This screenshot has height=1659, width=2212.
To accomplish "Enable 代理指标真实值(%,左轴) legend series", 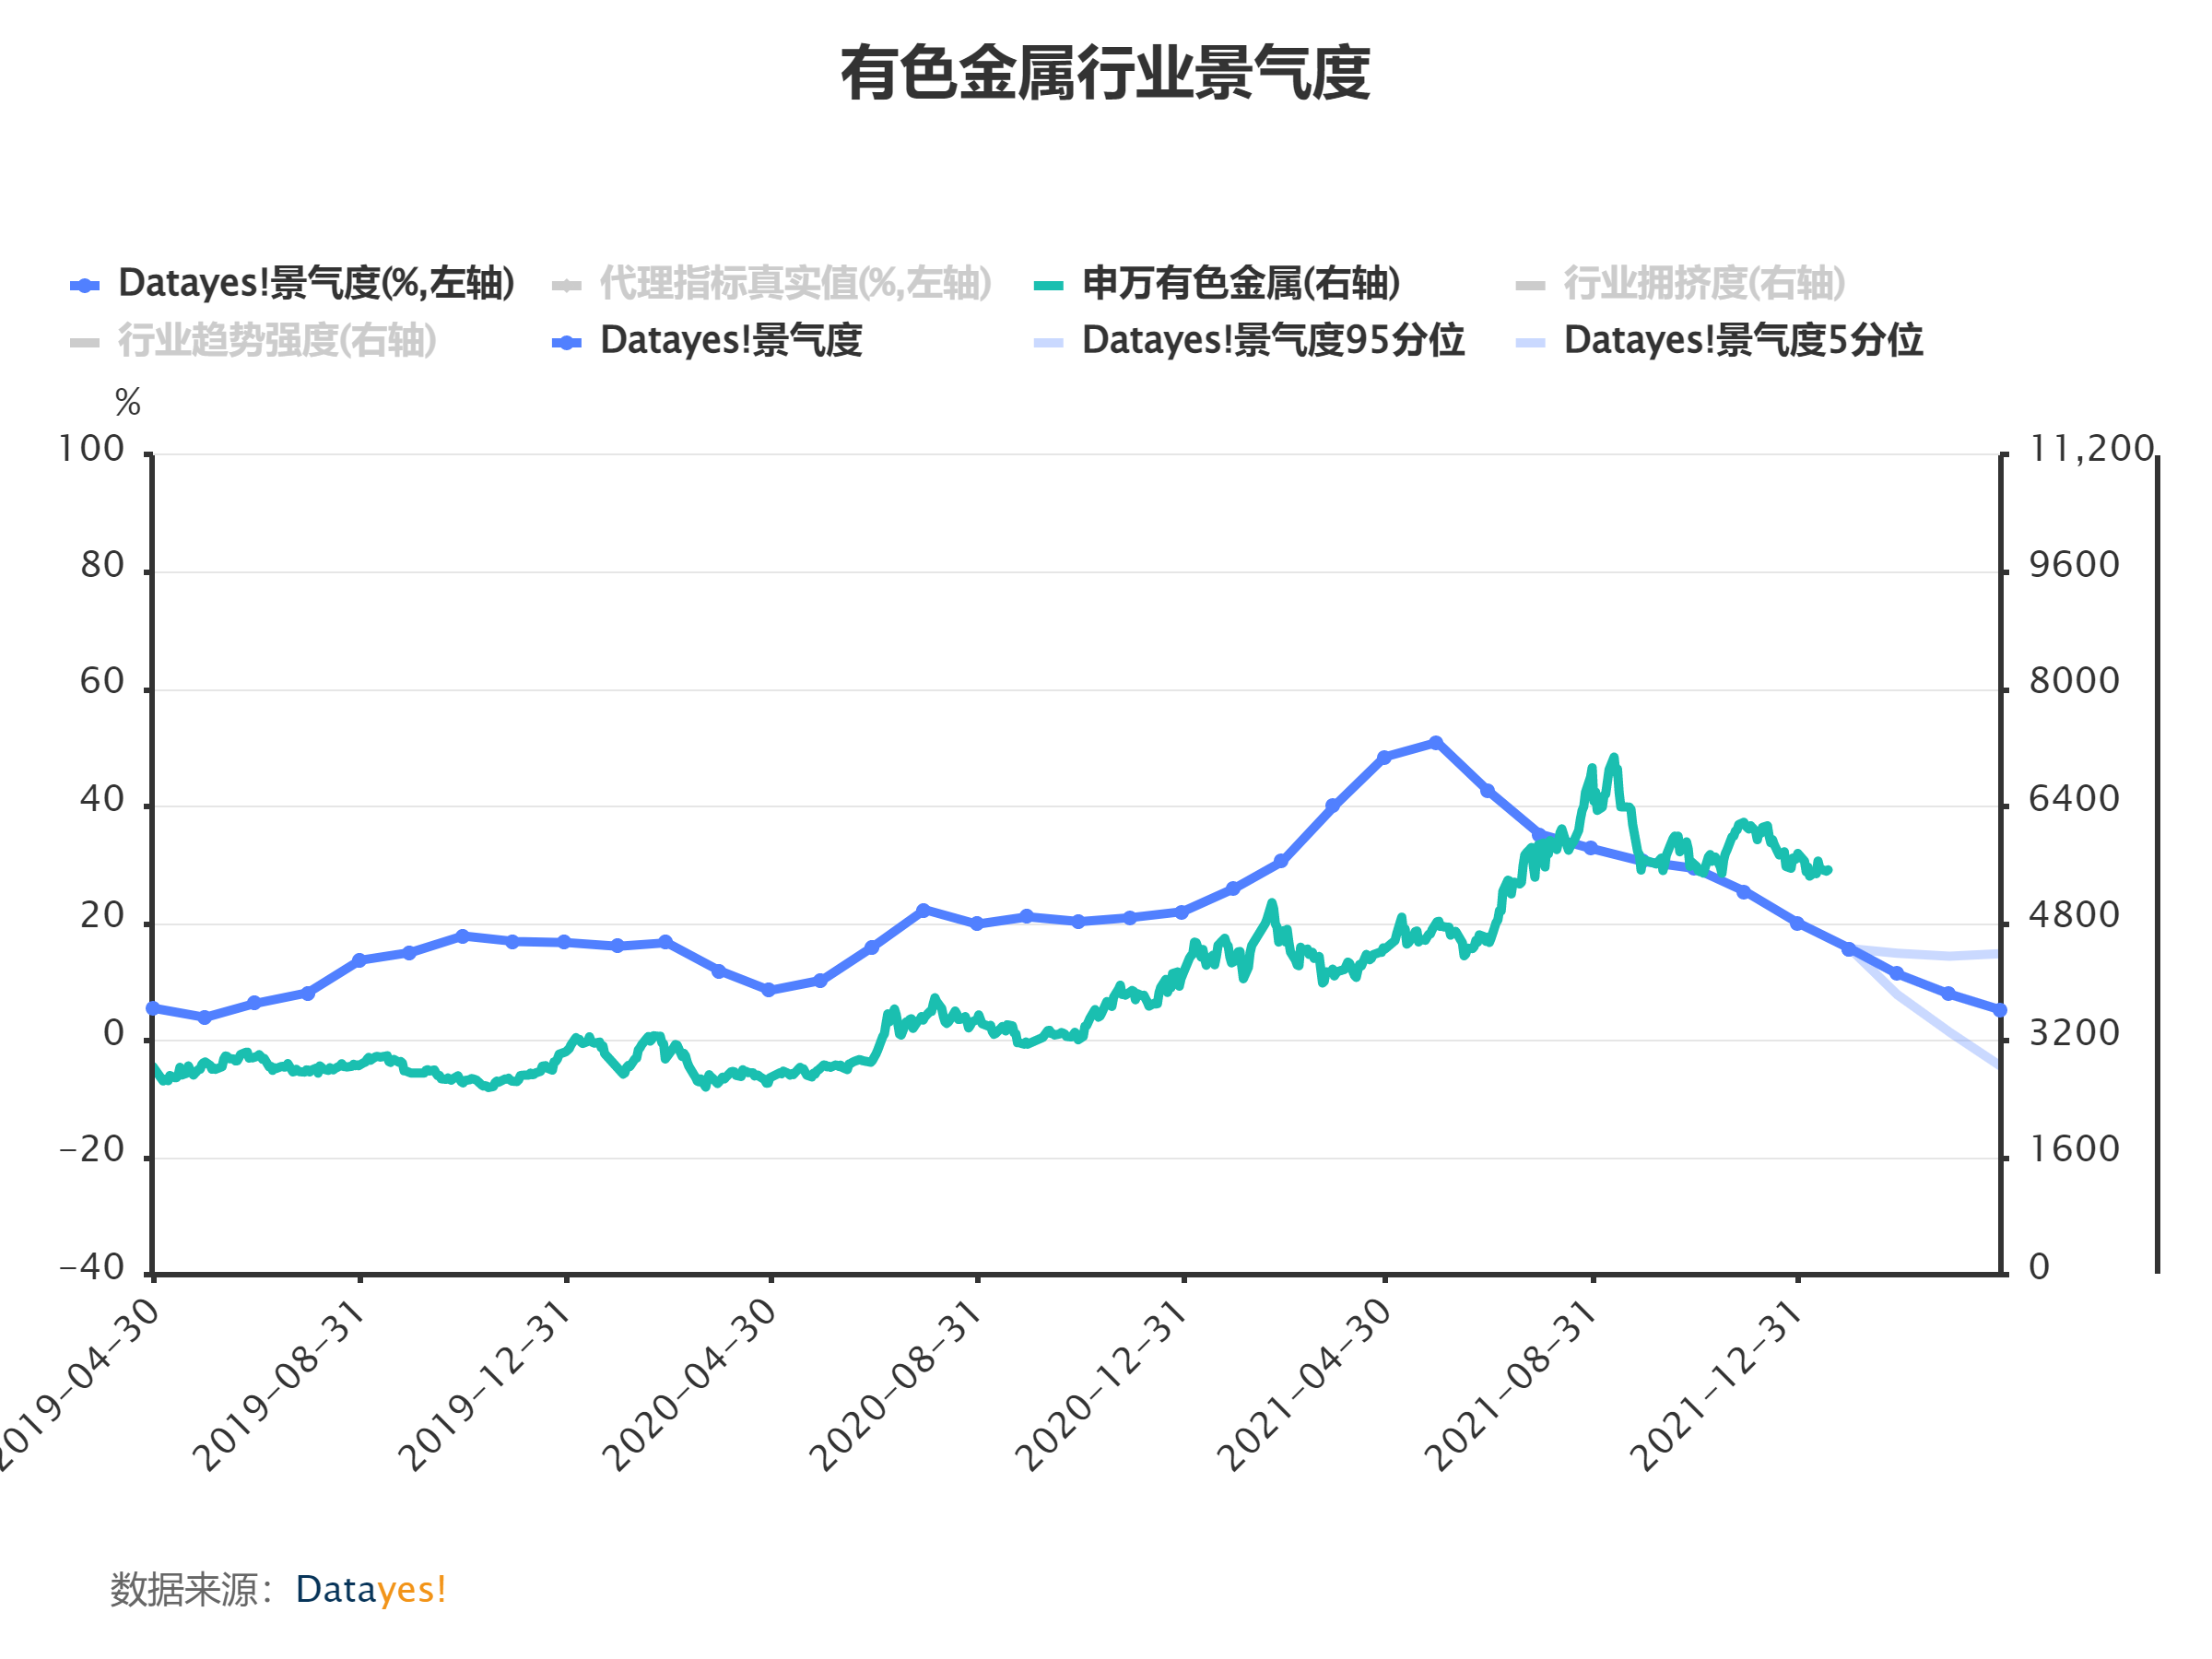I will 795,284.
